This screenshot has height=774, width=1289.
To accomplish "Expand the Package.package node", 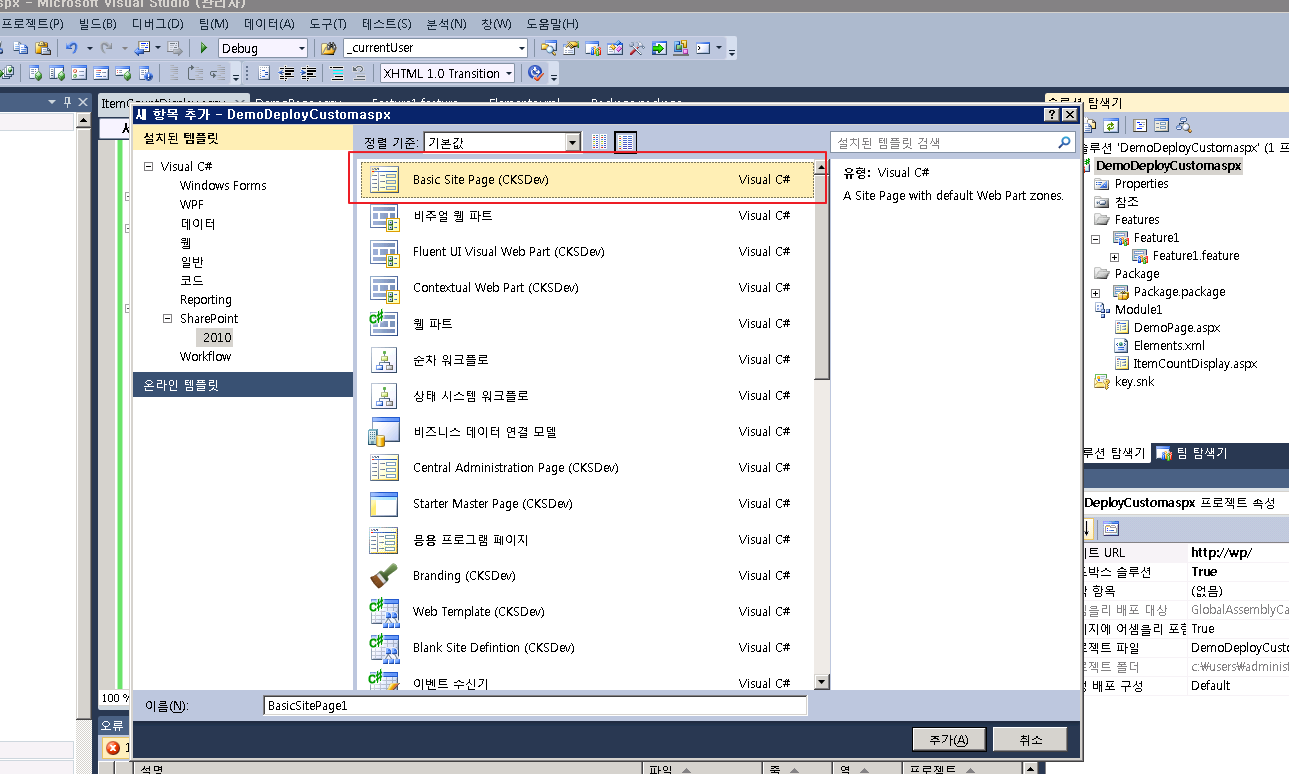I will (1096, 292).
